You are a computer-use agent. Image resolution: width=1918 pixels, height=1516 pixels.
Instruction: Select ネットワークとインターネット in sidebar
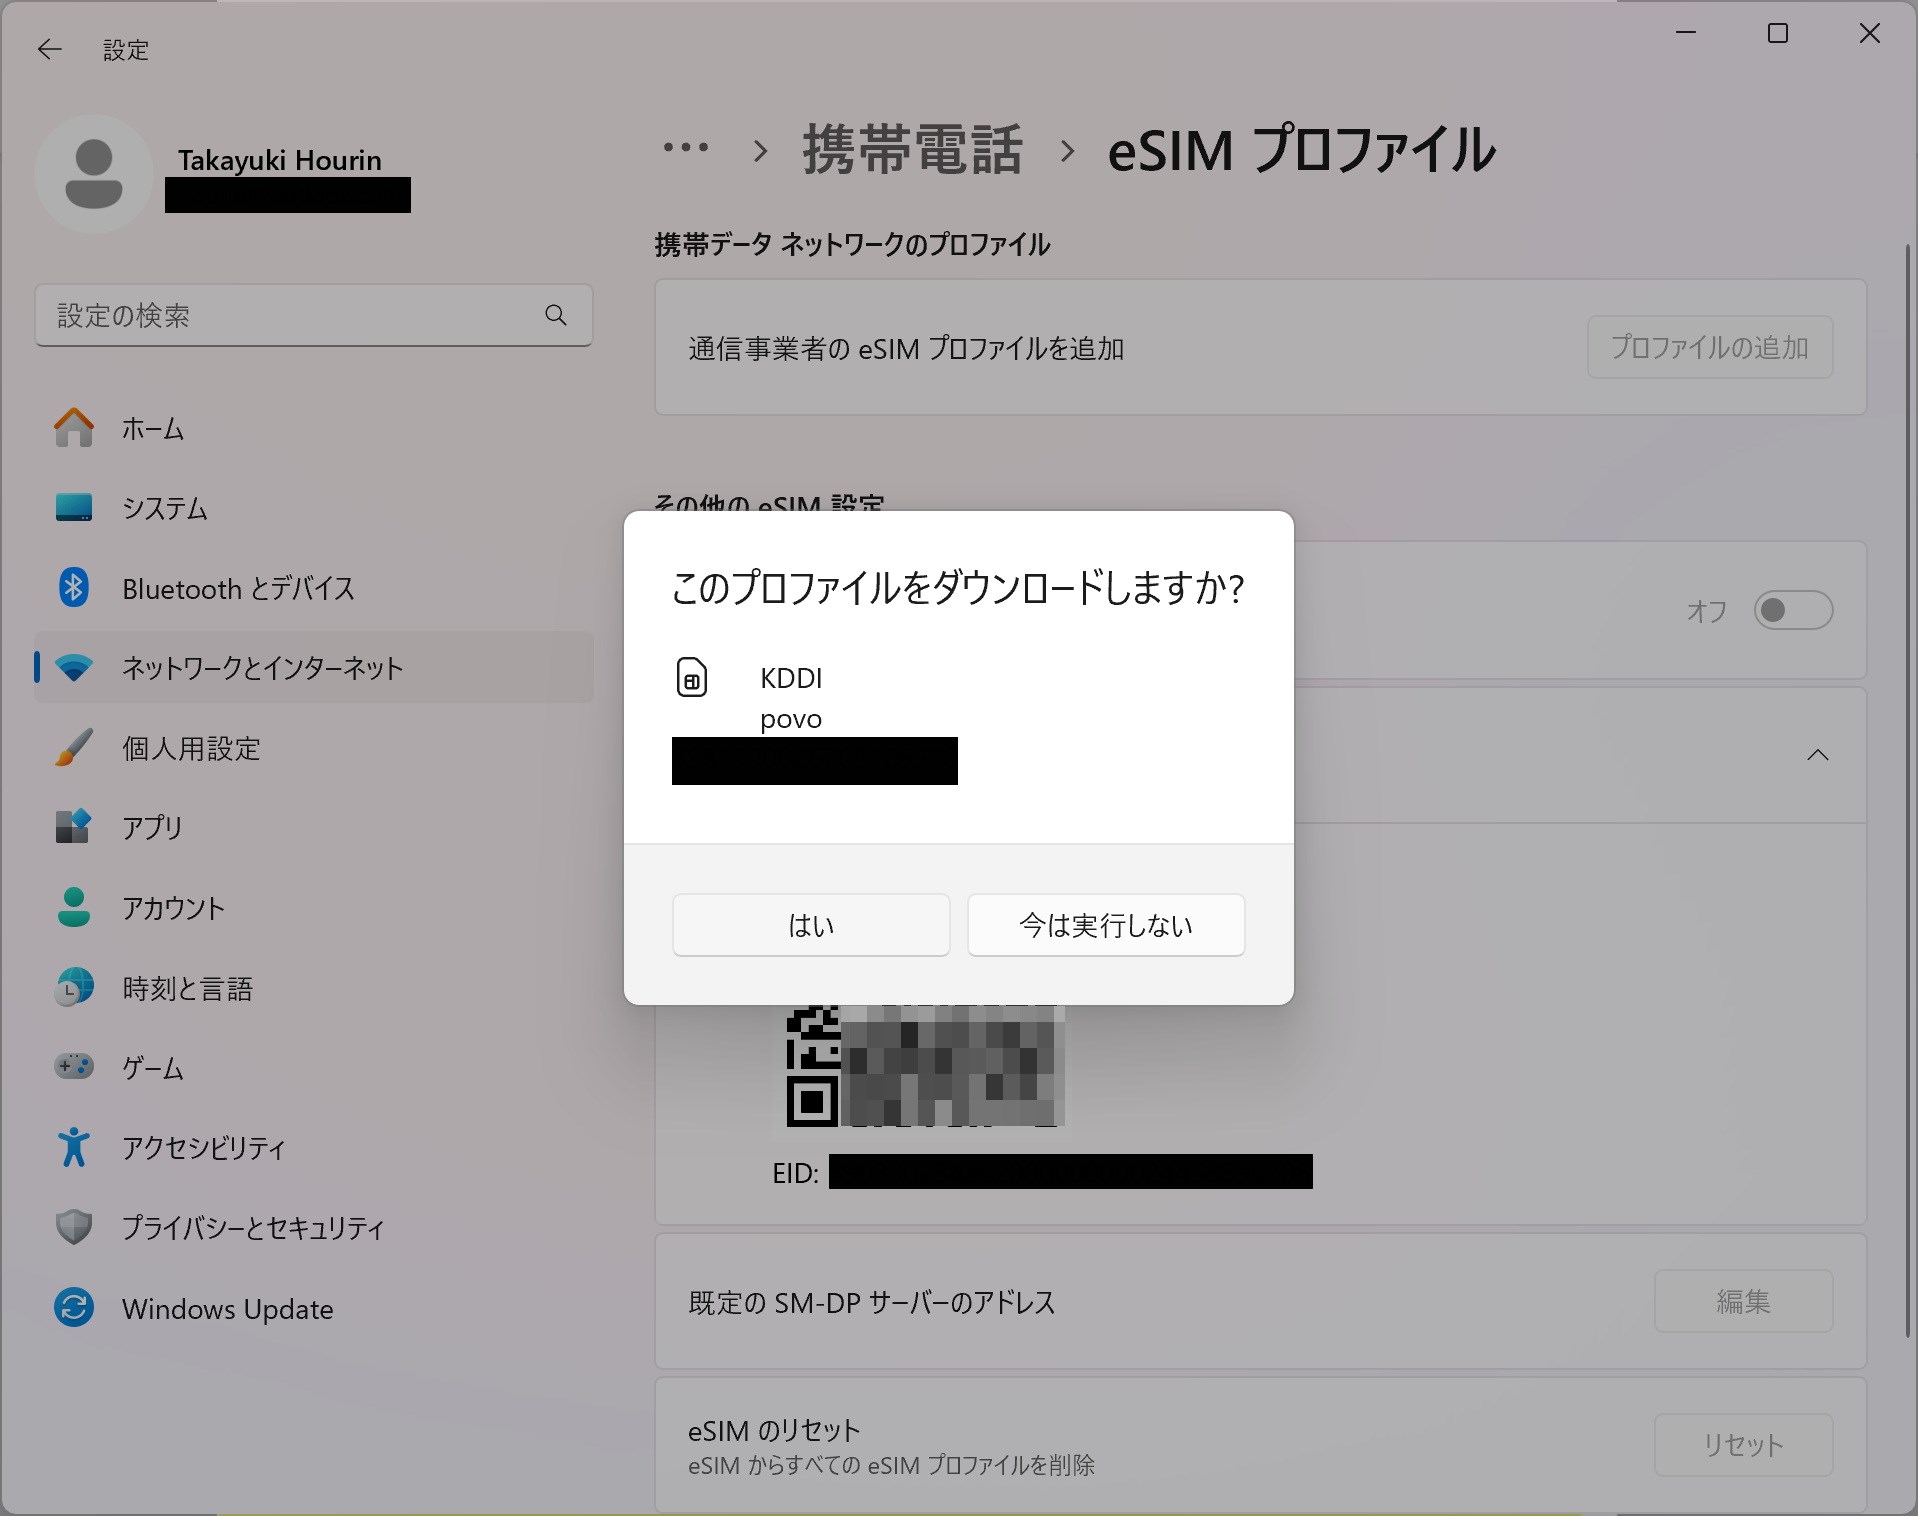coord(313,667)
